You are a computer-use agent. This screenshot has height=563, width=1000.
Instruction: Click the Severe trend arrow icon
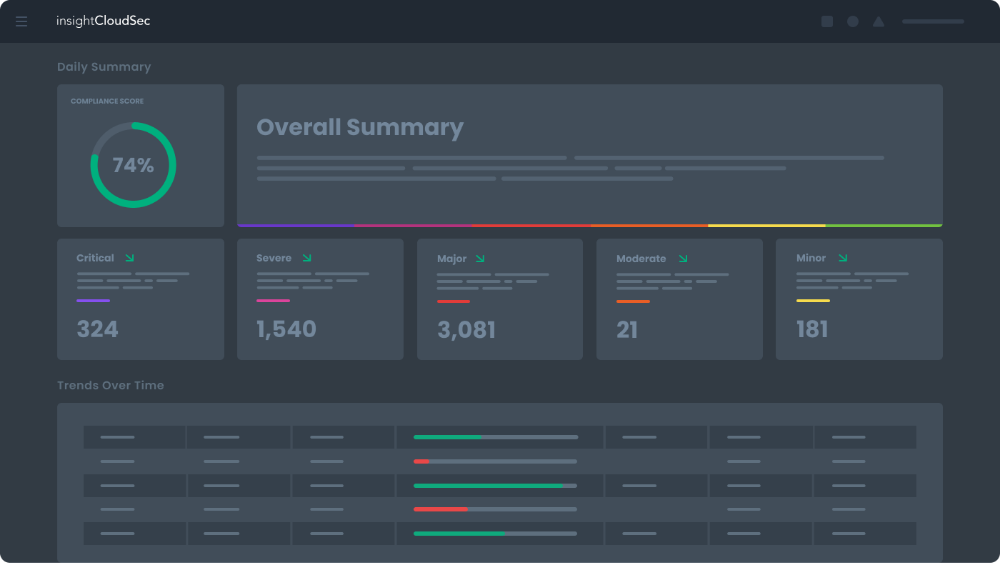point(307,258)
